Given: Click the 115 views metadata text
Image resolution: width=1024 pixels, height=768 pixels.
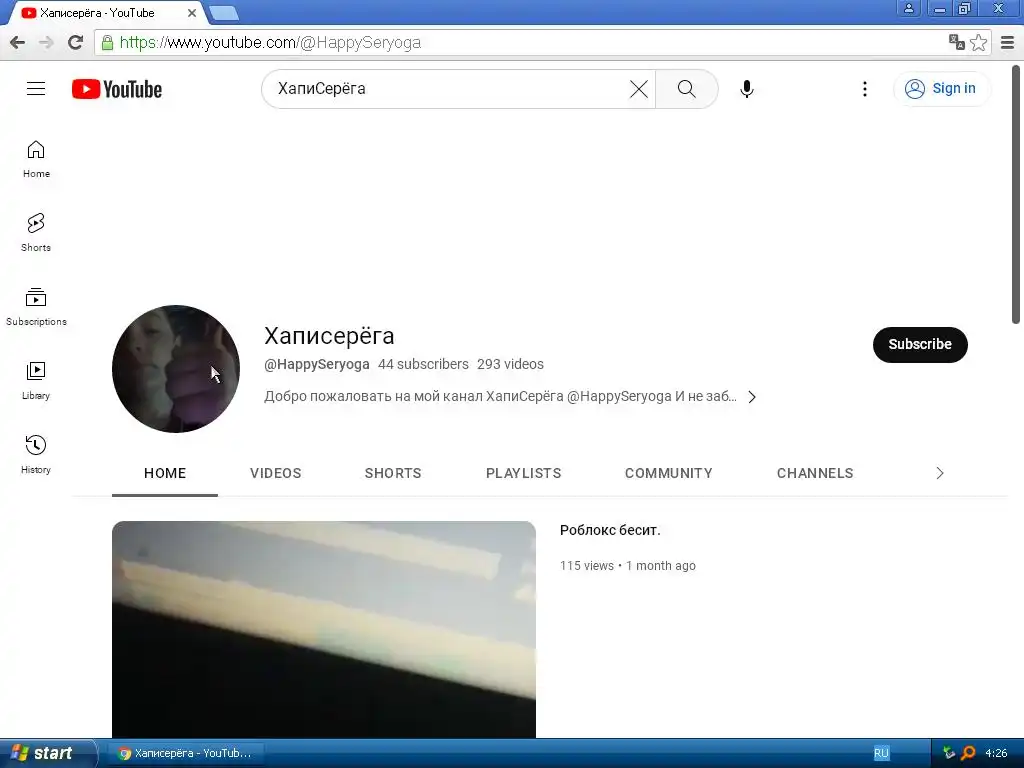Looking at the screenshot, I should pos(586,566).
